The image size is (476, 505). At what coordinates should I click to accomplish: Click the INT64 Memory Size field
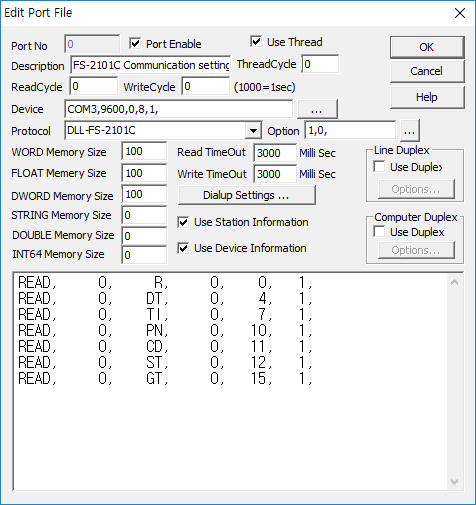click(144, 255)
